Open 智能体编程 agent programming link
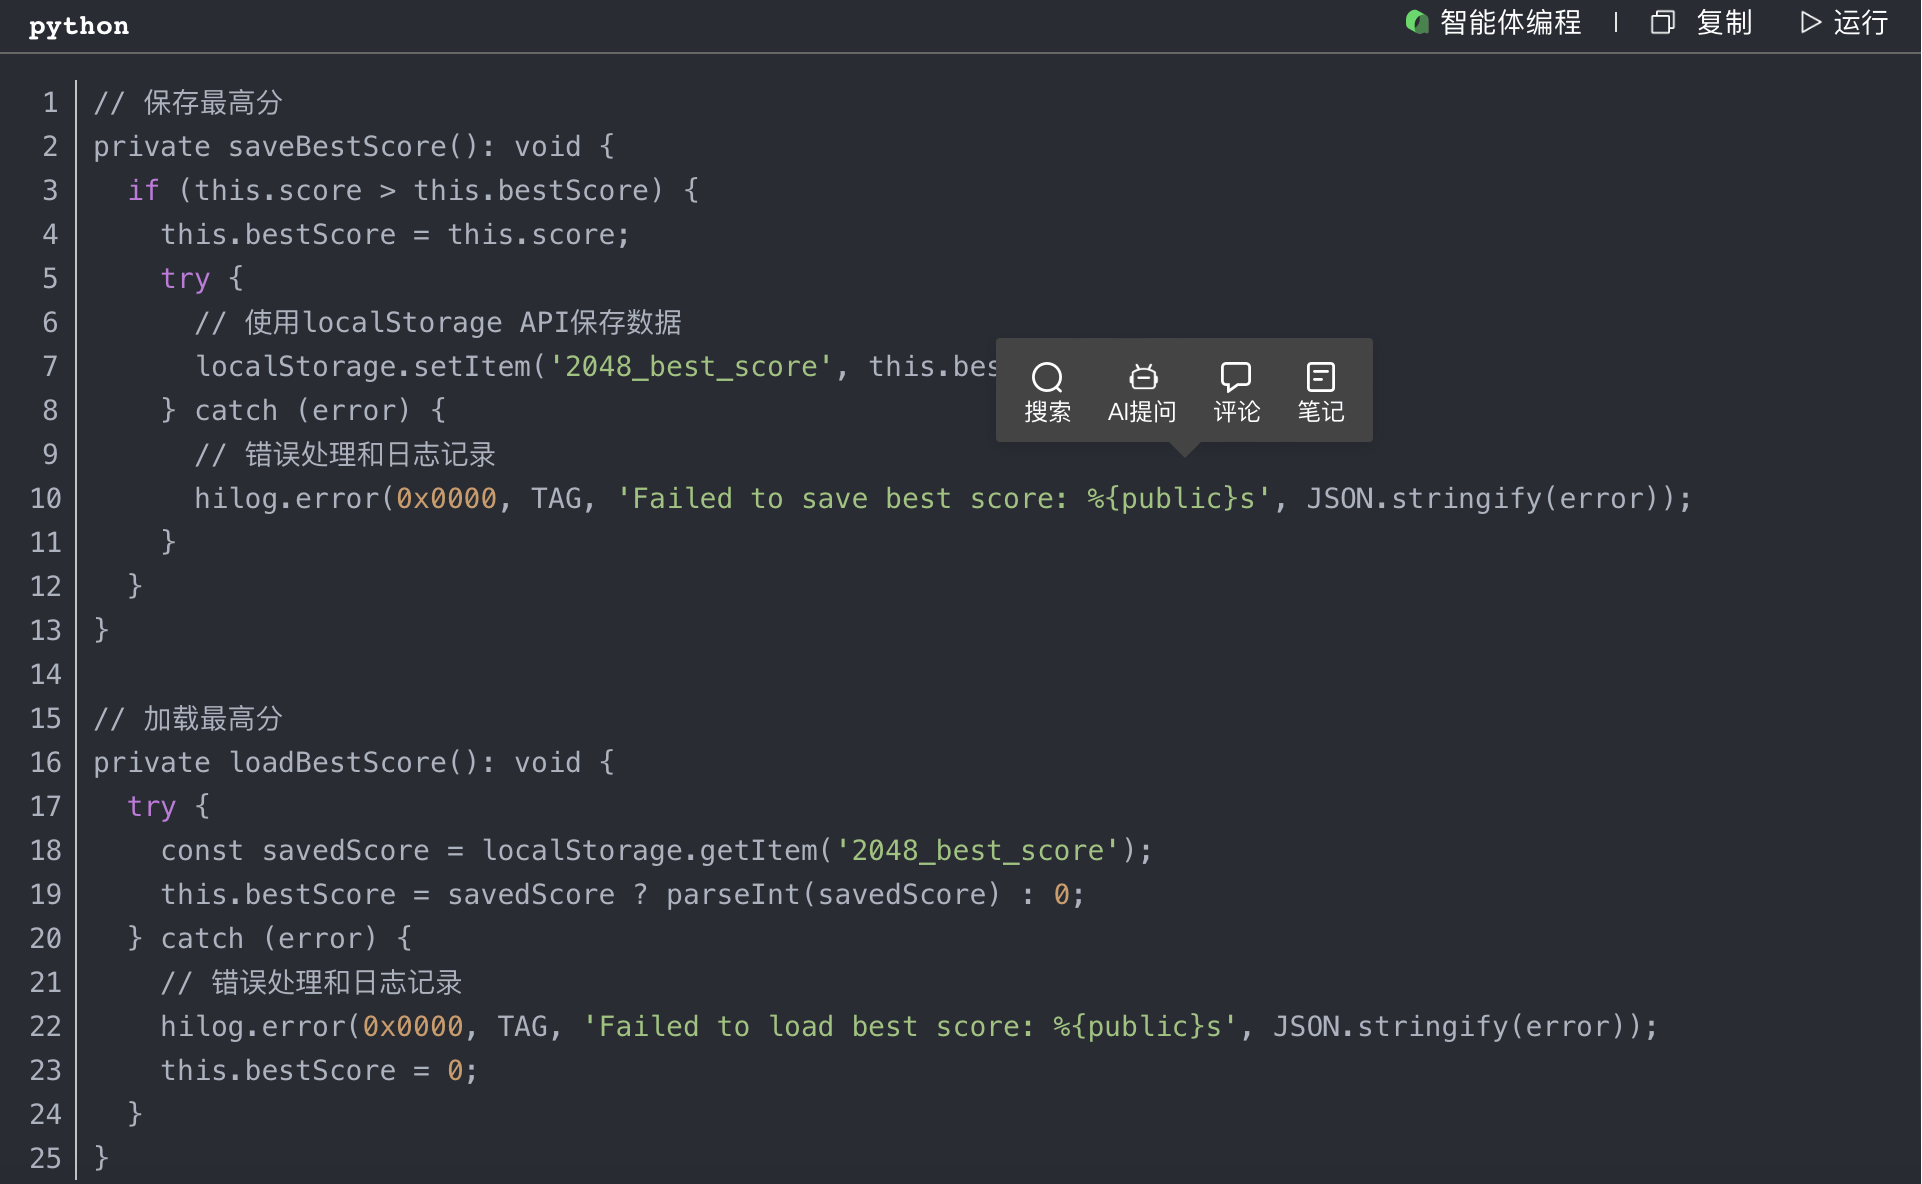Viewport: 1922px width, 1184px height. 1510,22
